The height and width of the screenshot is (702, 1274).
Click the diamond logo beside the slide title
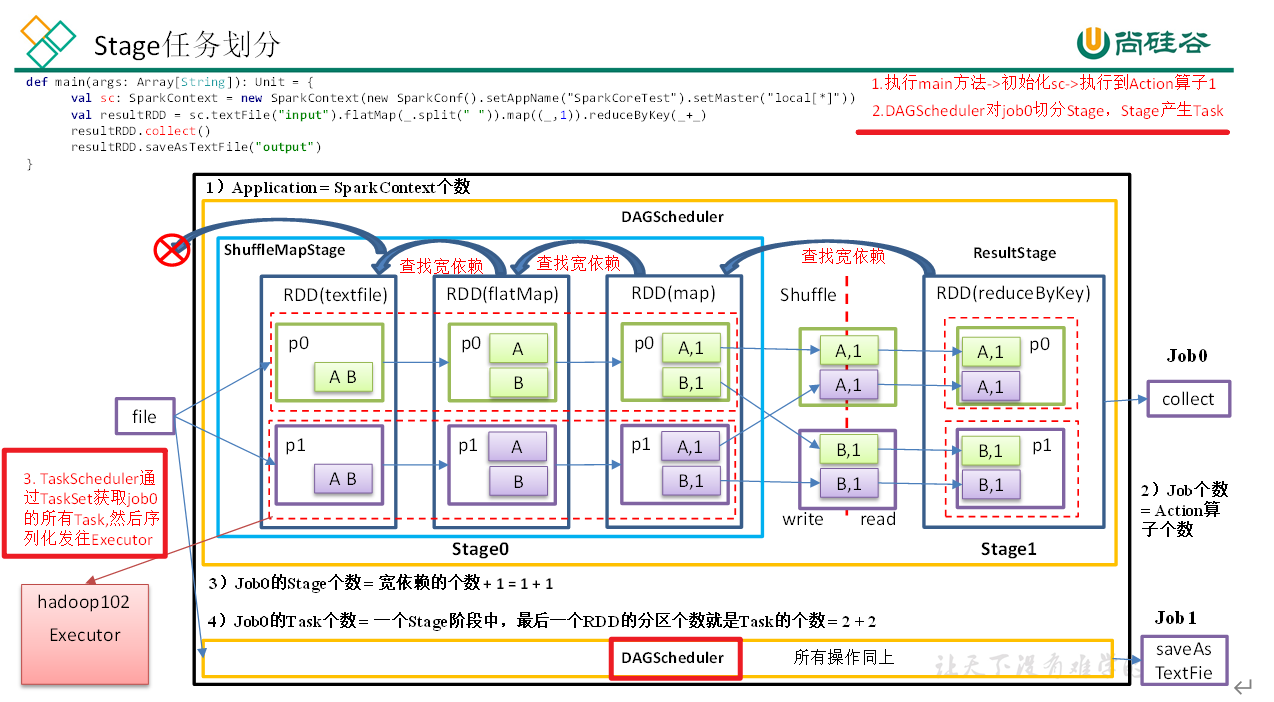(x=49, y=41)
